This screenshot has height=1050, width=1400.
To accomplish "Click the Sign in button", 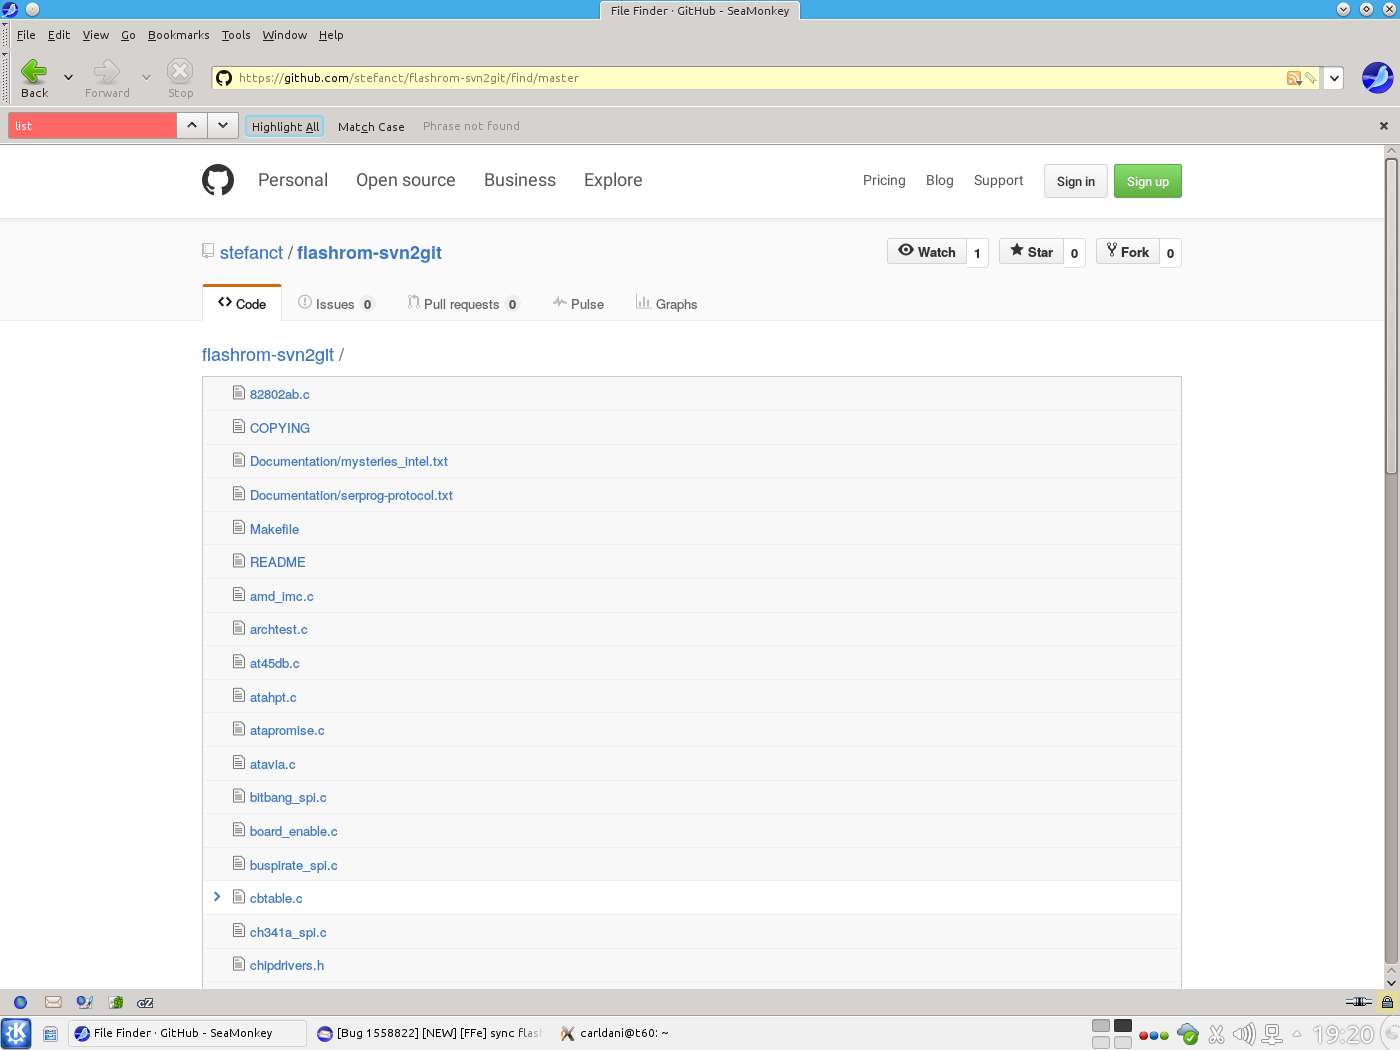I will pyautogui.click(x=1076, y=181).
